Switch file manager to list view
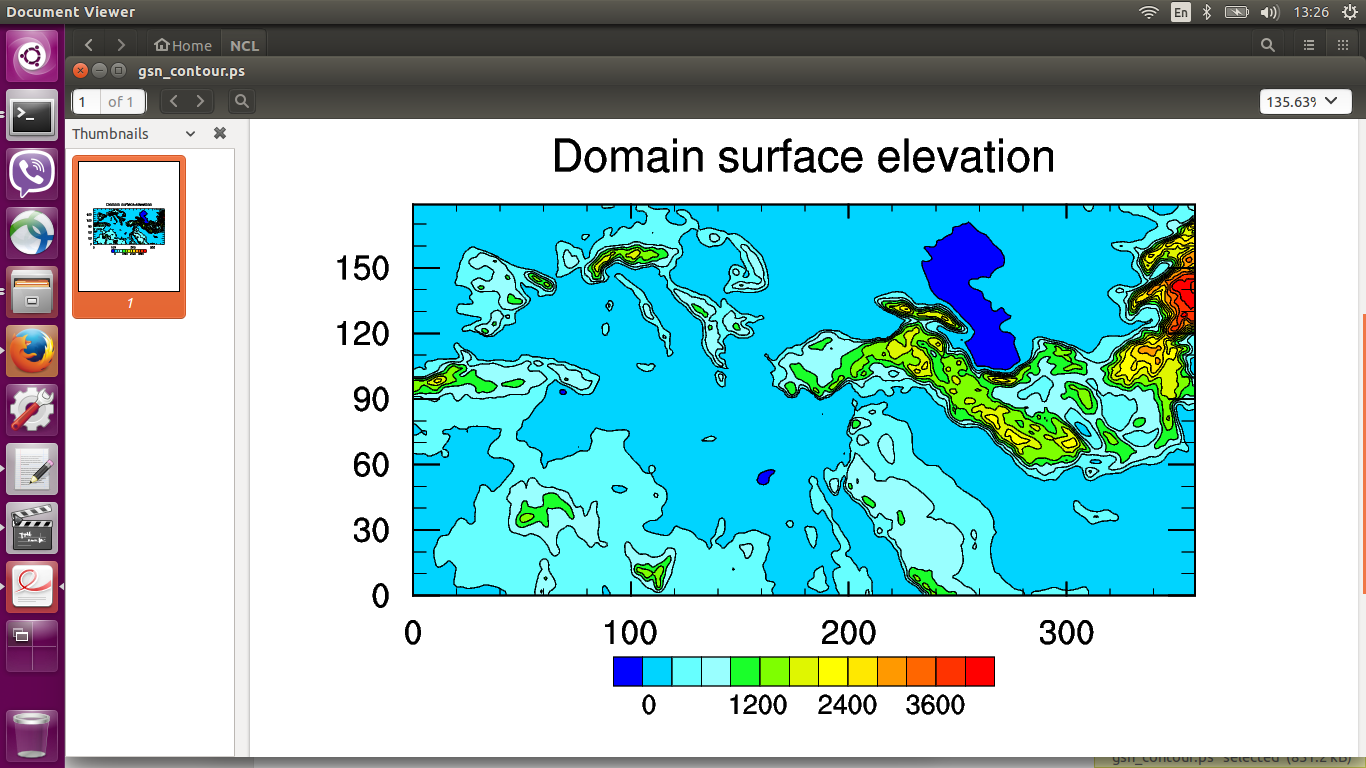The image size is (1366, 768). pyautogui.click(x=1309, y=45)
